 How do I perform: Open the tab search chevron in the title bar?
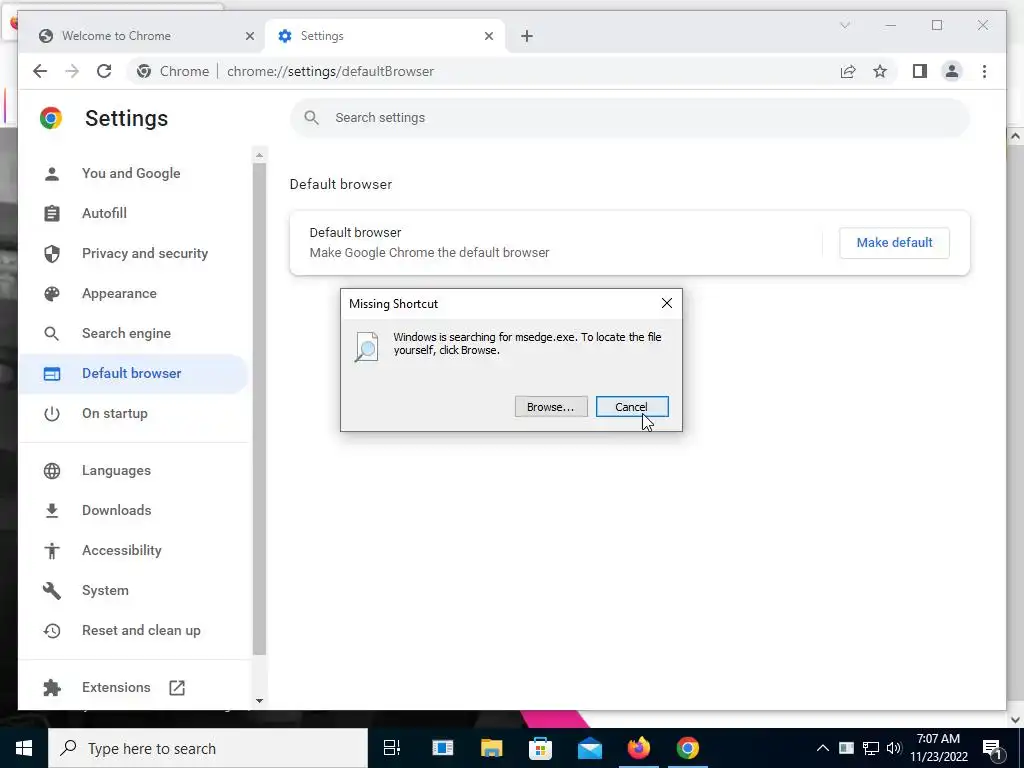[x=844, y=25]
